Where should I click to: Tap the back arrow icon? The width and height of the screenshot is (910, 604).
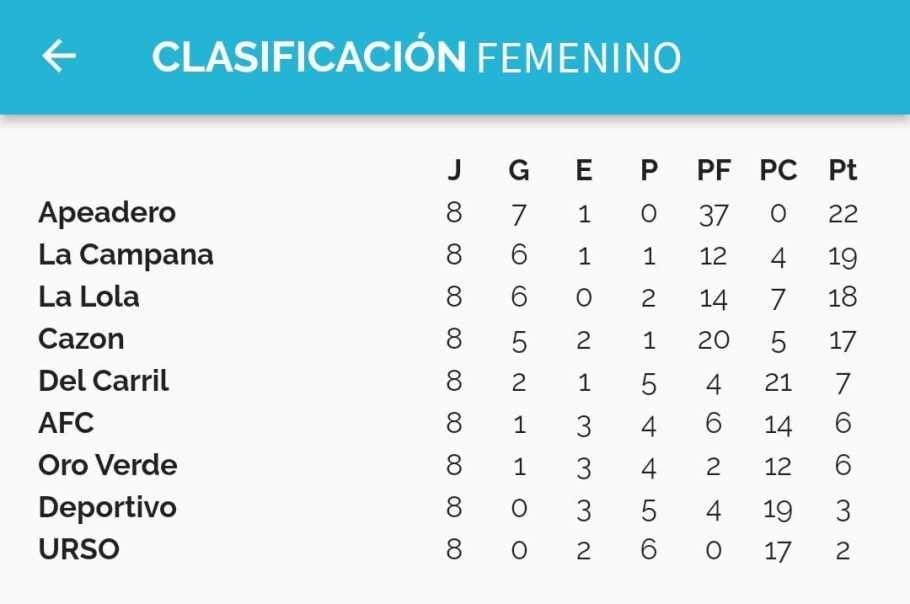point(59,56)
